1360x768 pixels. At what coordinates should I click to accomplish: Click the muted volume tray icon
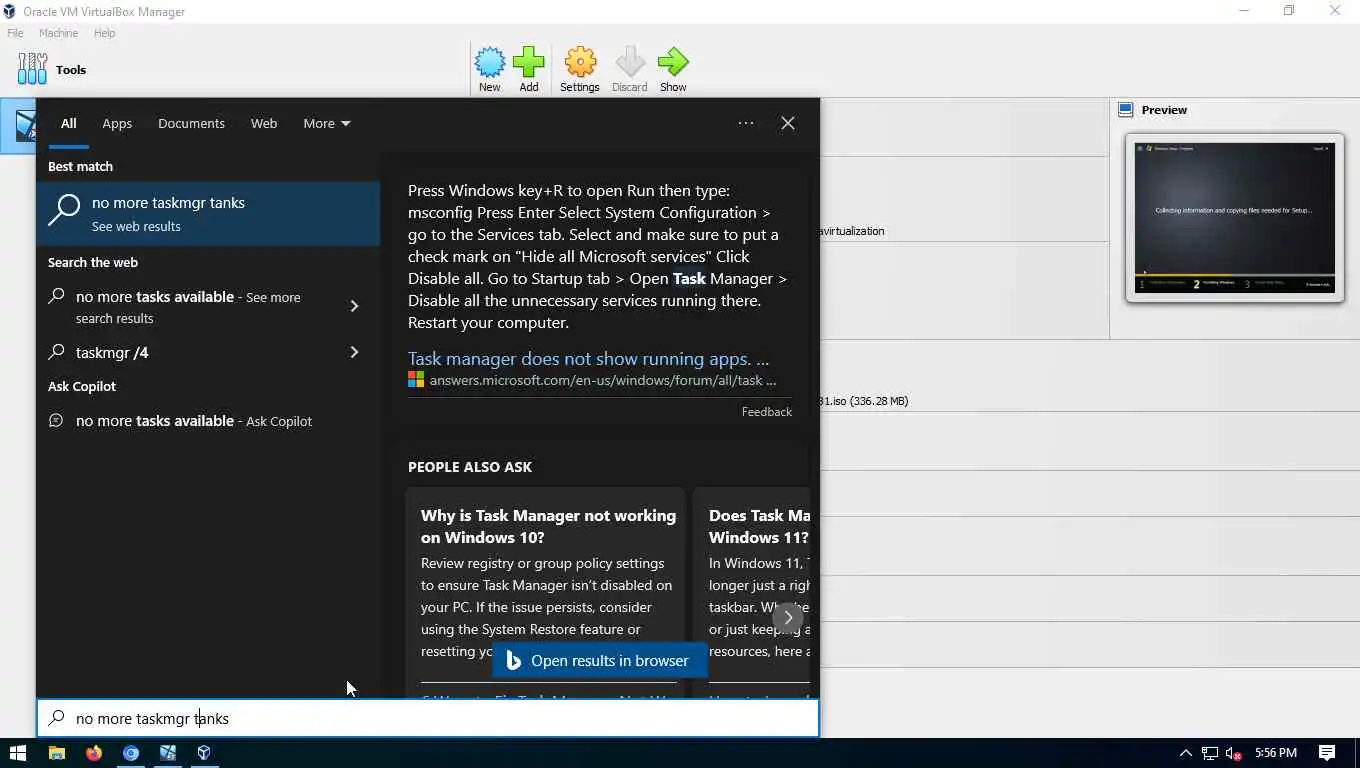(1234, 753)
